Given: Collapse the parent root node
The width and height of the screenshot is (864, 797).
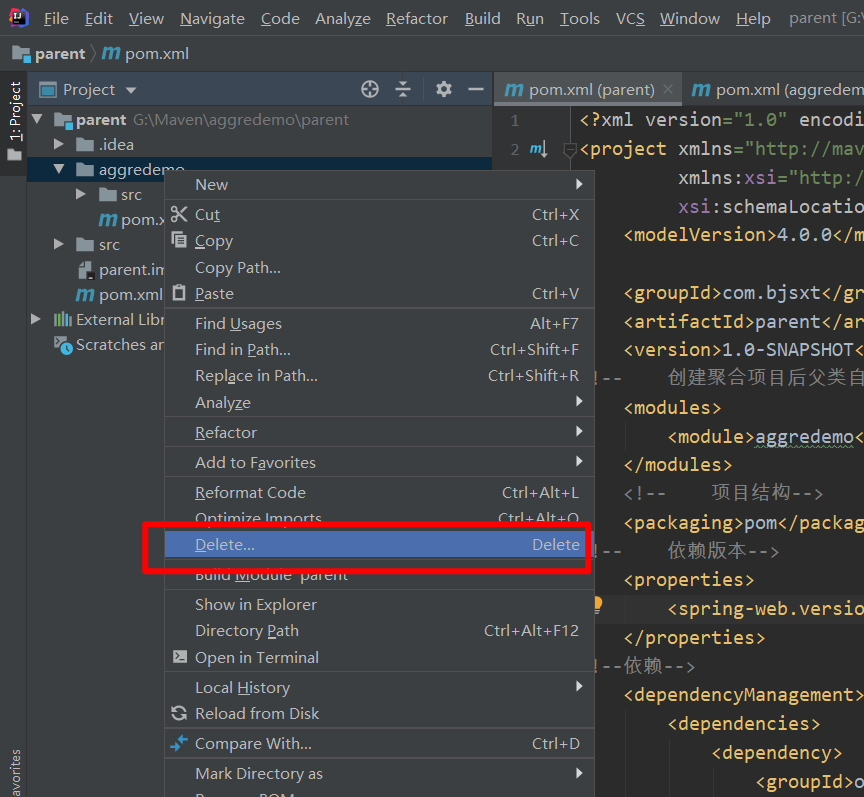Looking at the screenshot, I should (x=37, y=119).
